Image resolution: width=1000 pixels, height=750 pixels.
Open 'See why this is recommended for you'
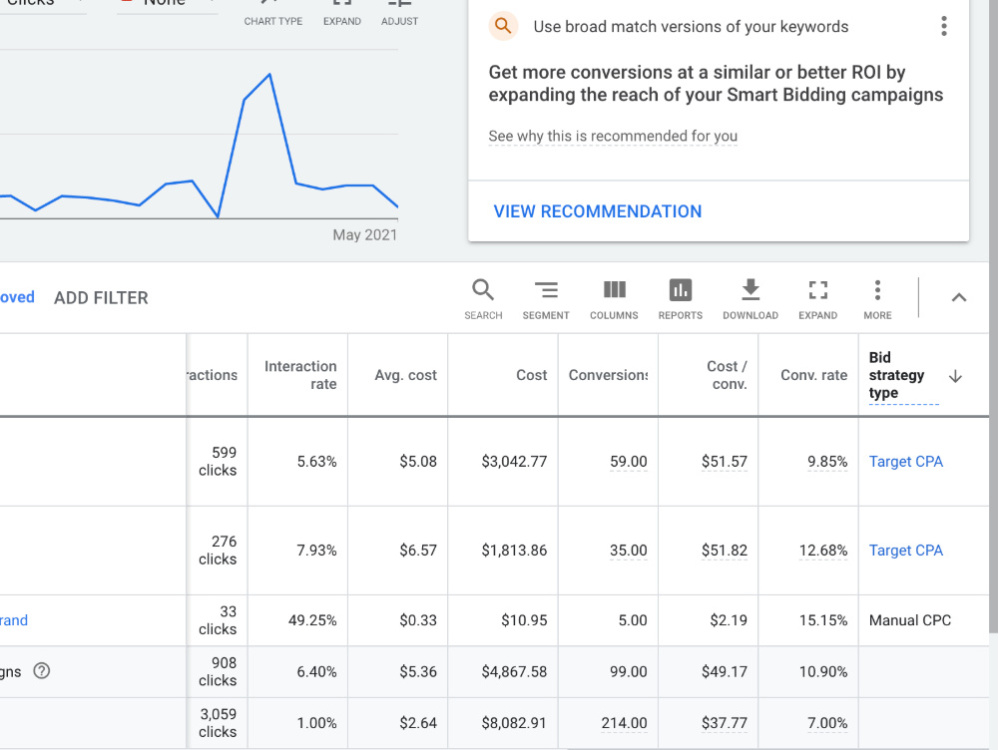(x=613, y=136)
